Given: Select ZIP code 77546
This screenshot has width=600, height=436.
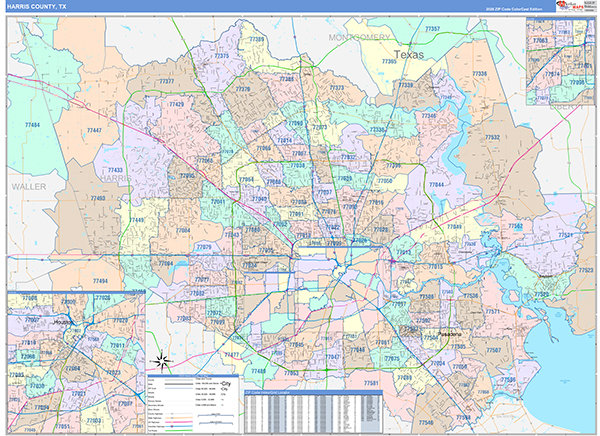Looking at the screenshot, I should [x=426, y=423].
